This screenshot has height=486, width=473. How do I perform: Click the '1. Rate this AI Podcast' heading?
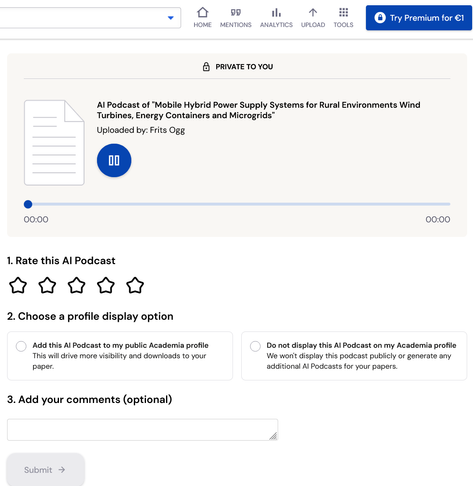coord(61,260)
